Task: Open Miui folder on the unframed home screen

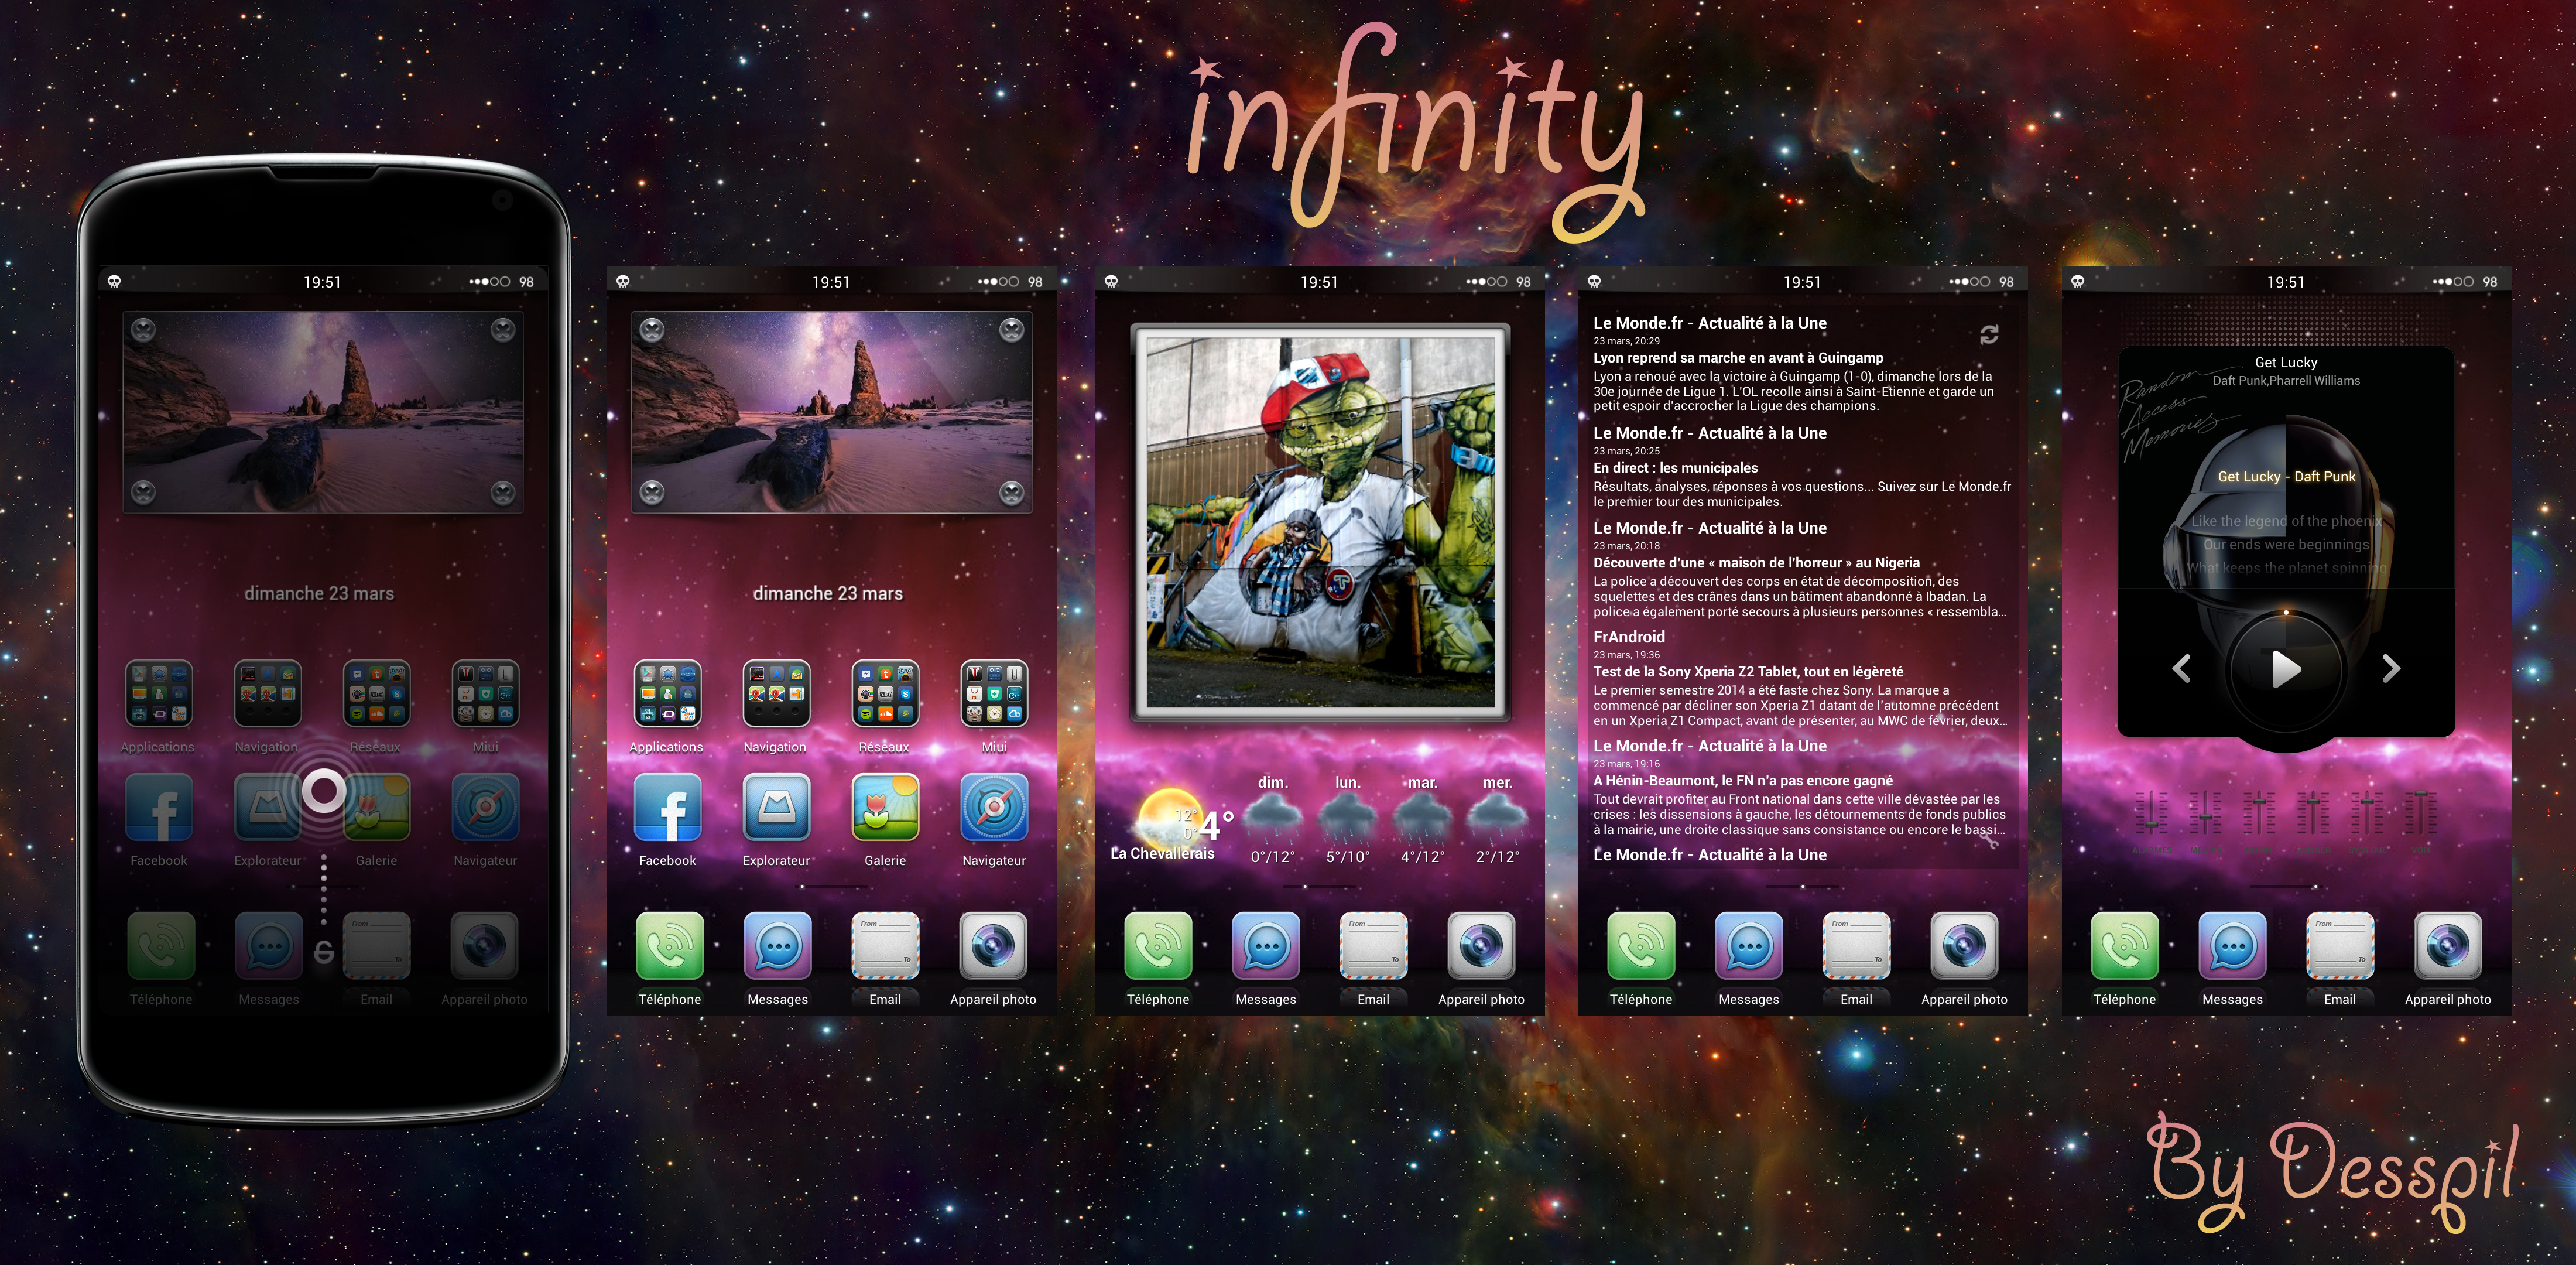Action: (x=994, y=693)
